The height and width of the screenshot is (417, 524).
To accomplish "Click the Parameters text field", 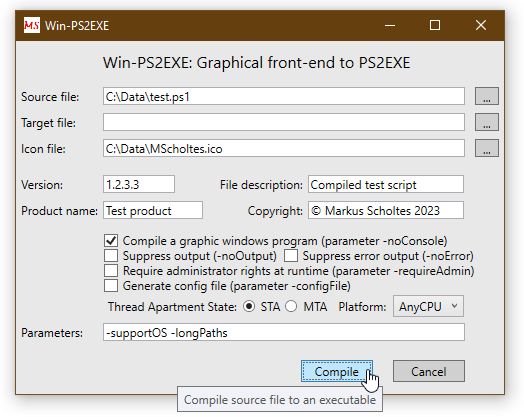I will [284, 332].
